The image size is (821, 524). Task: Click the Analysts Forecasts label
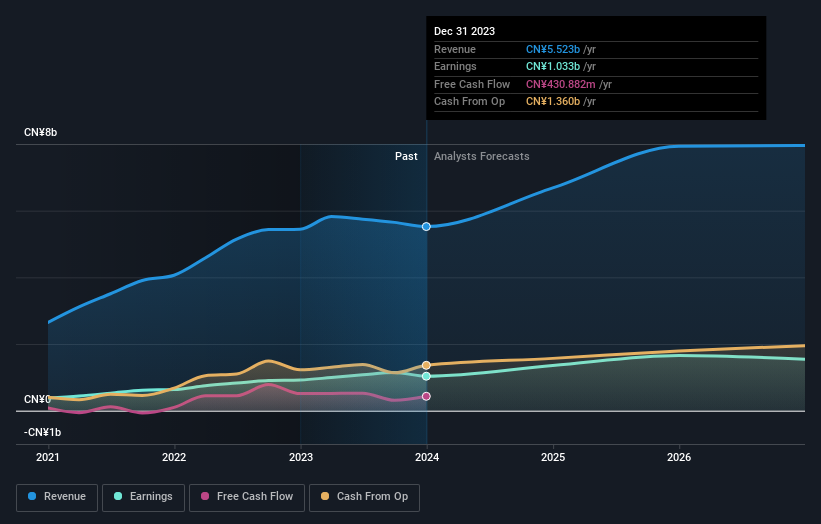481,156
